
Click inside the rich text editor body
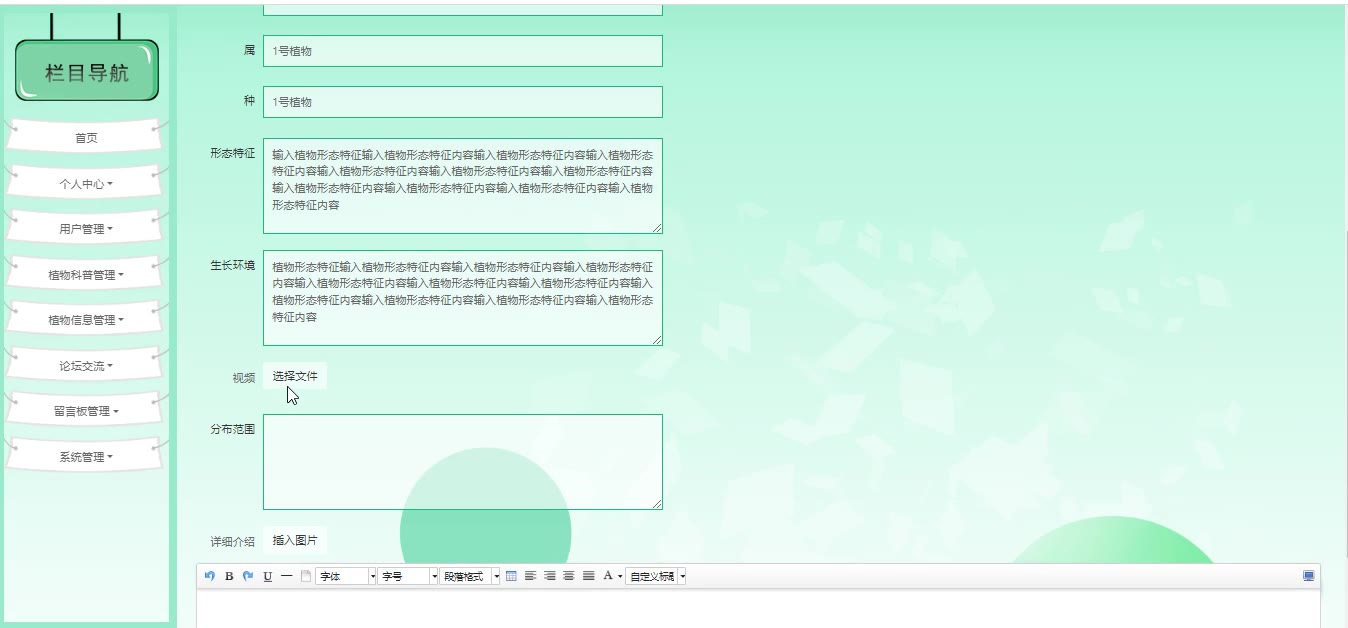click(758, 609)
